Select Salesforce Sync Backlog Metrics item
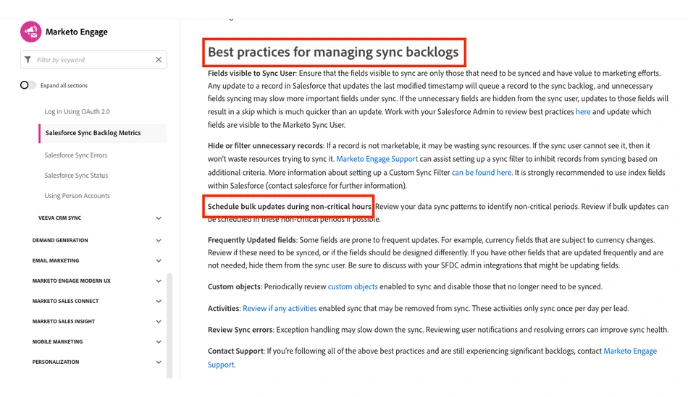688x397 pixels. pos(103,133)
